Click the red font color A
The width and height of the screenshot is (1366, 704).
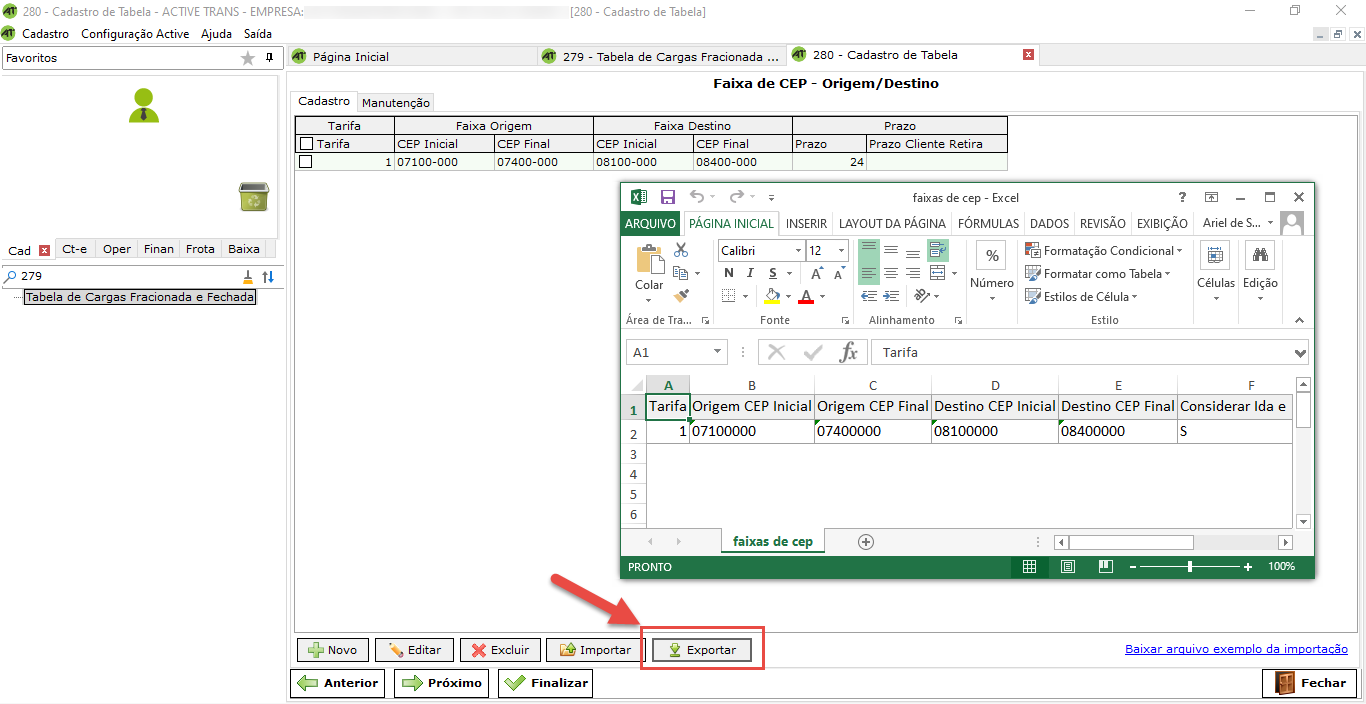click(x=804, y=296)
